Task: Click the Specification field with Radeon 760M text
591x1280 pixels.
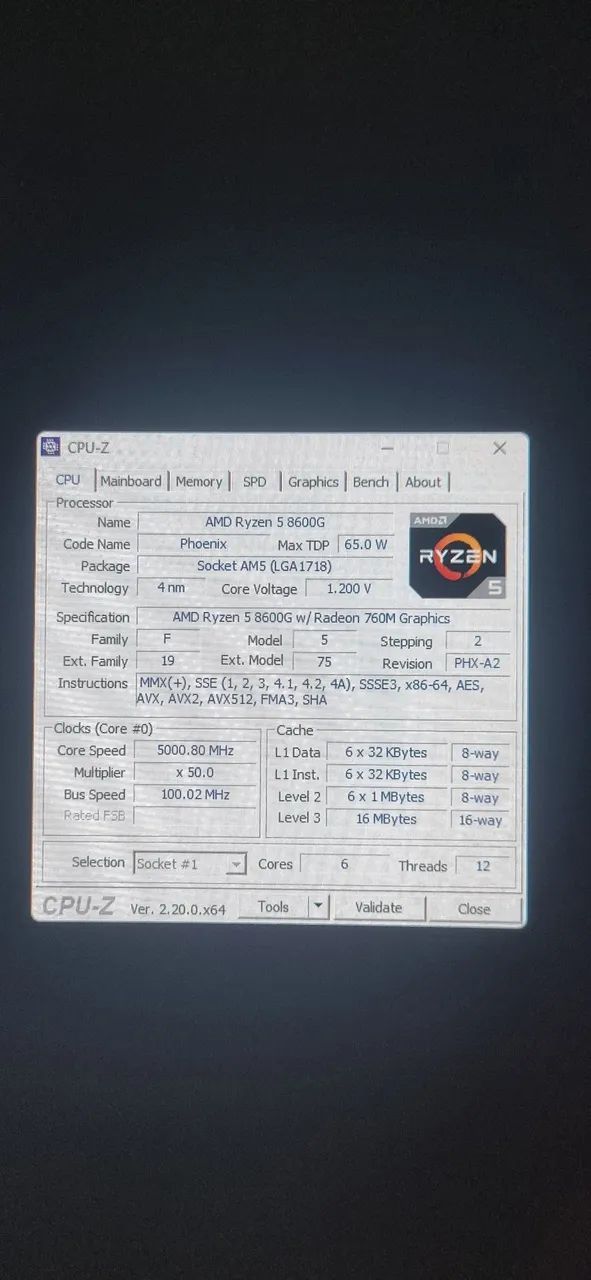Action: pos(322,618)
